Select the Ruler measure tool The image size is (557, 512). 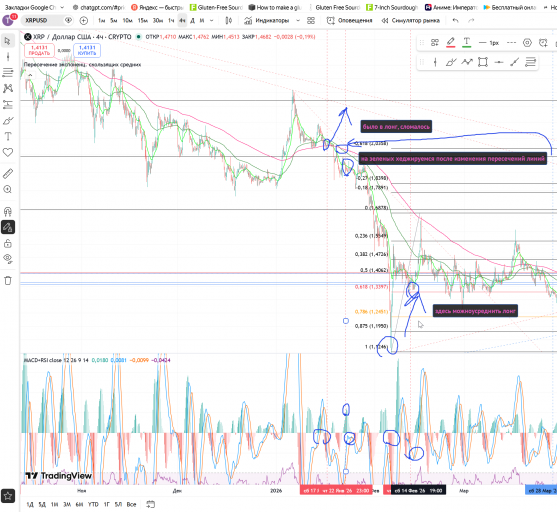(7, 173)
